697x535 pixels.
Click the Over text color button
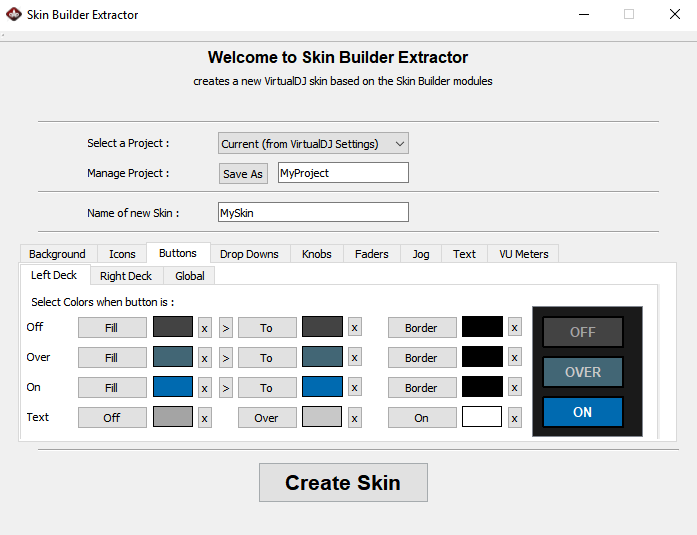(267, 418)
